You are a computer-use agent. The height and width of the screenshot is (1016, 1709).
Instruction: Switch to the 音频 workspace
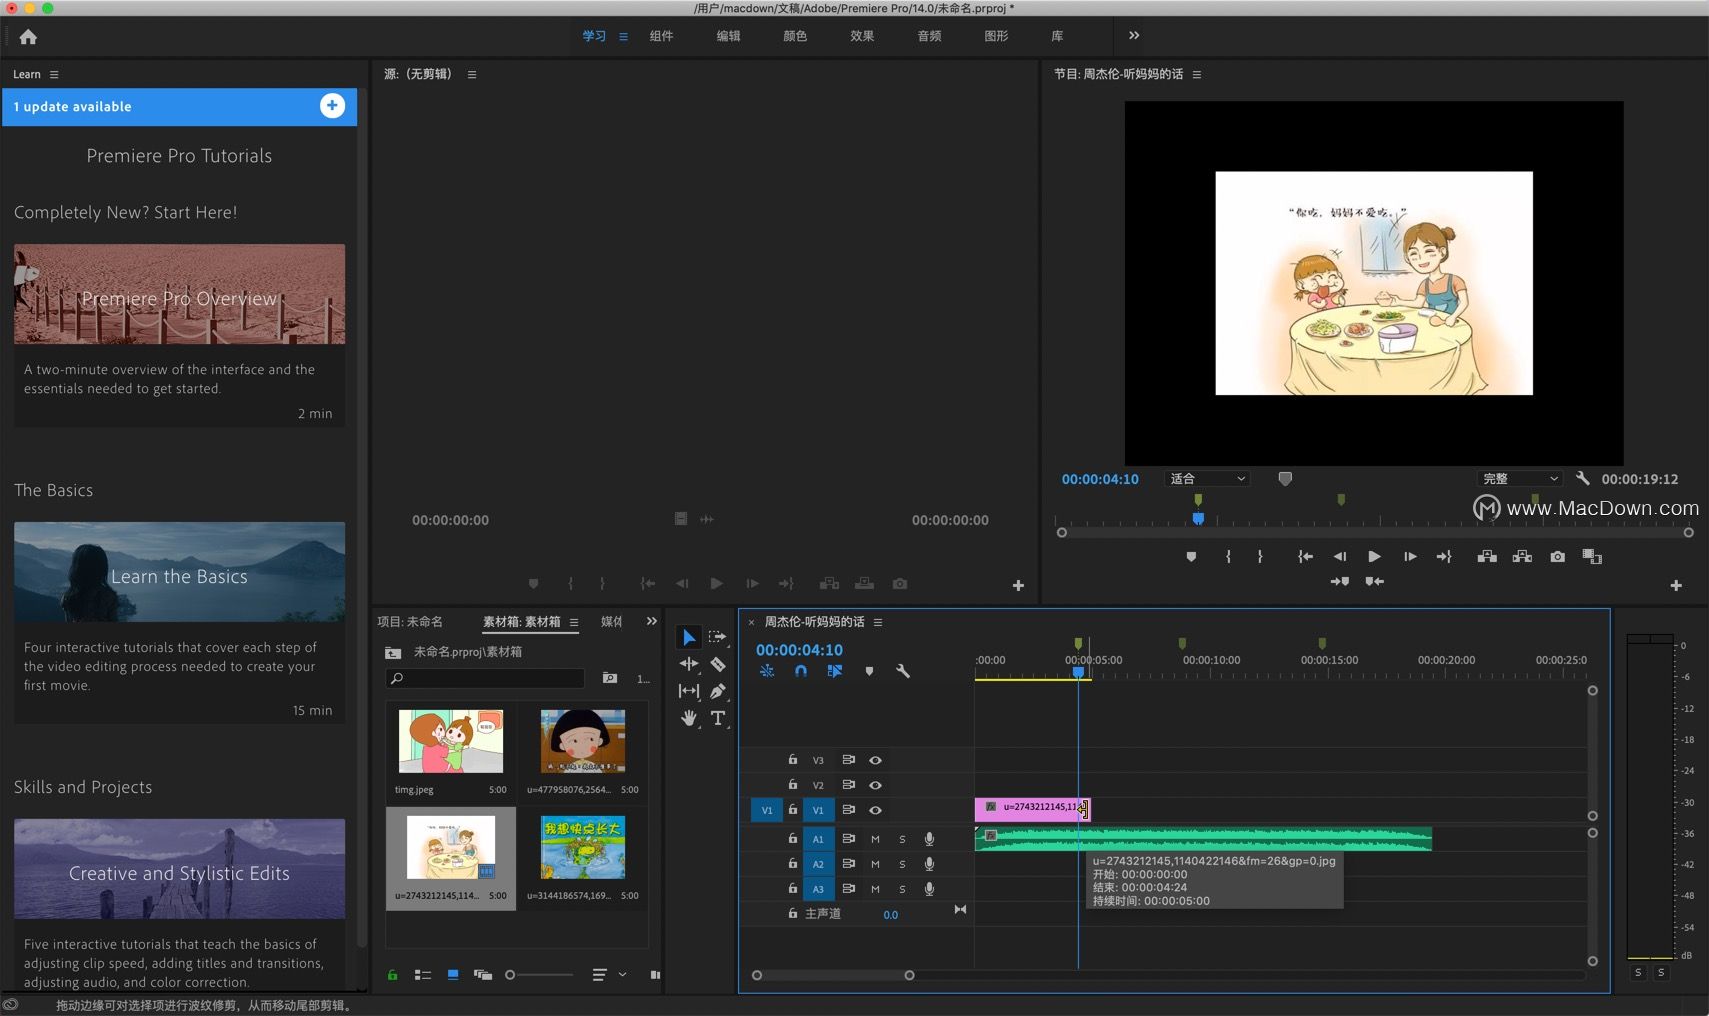pyautogui.click(x=929, y=36)
